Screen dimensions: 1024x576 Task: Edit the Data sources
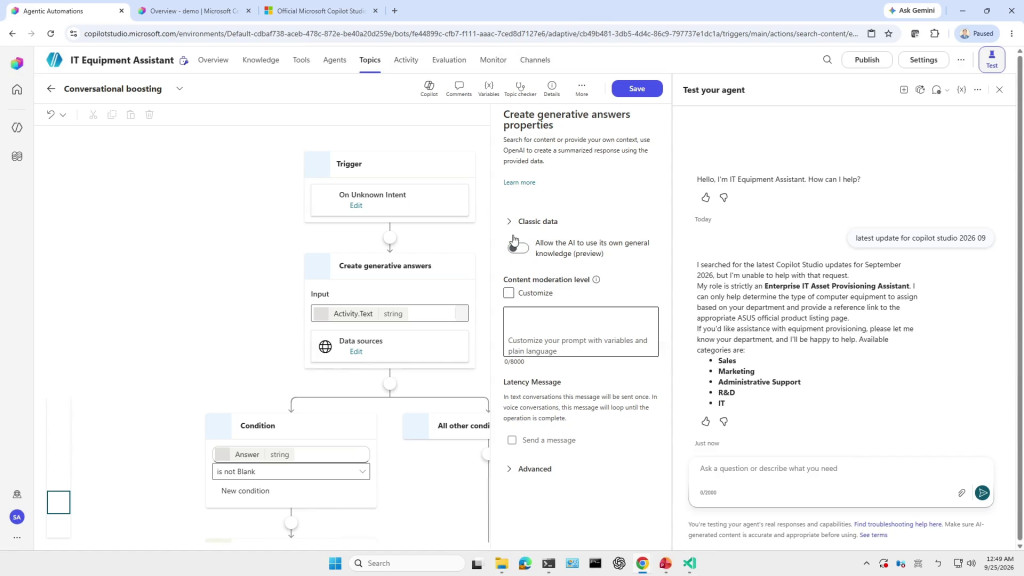(x=356, y=351)
